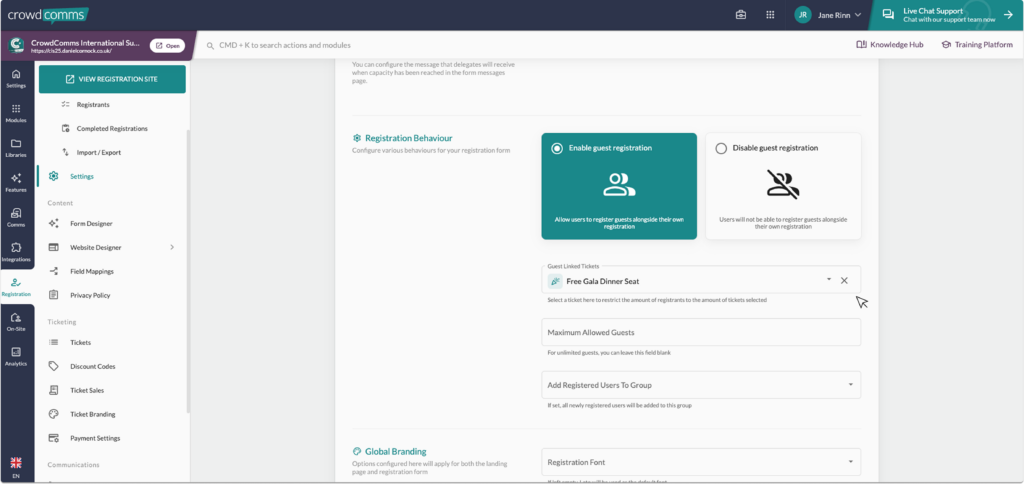Click the apps grid icon in header
The height and width of the screenshot is (484, 1024).
[x=770, y=15]
